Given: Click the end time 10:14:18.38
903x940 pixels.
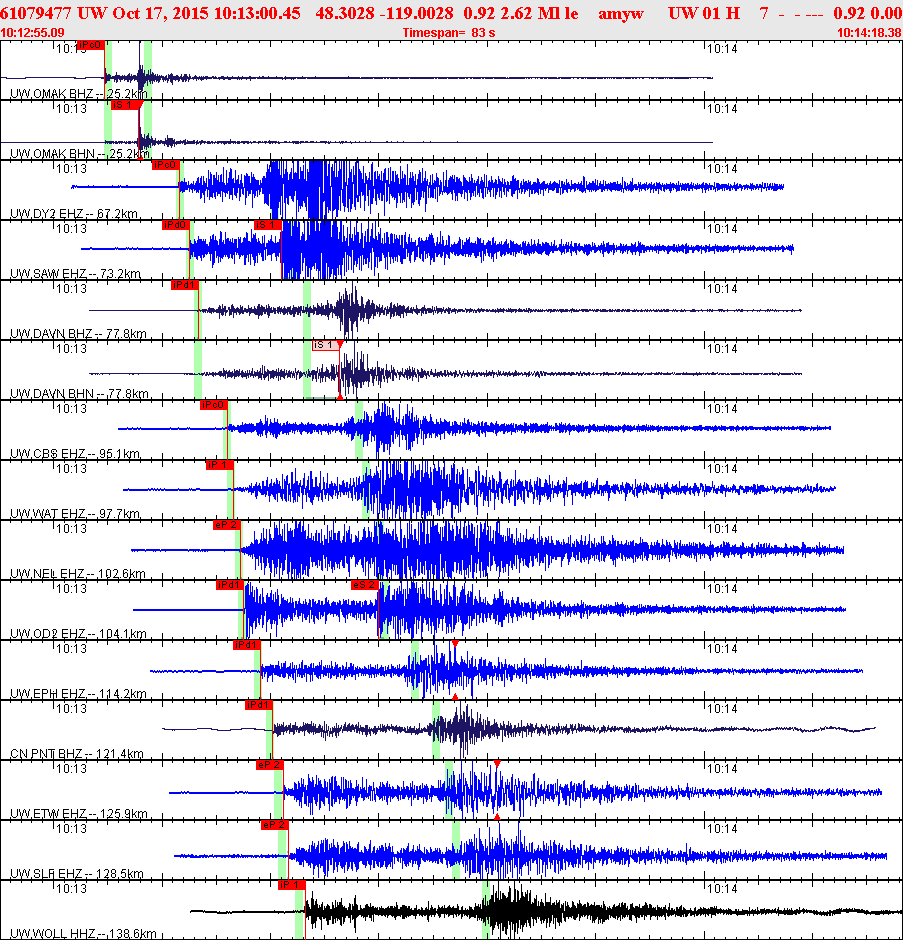Looking at the screenshot, I should point(869,32).
